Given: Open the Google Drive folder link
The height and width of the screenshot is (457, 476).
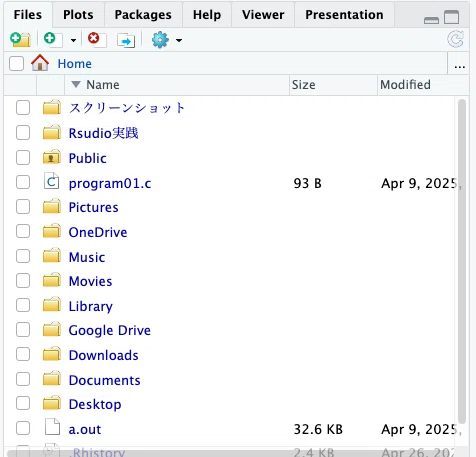Looking at the screenshot, I should coord(110,330).
